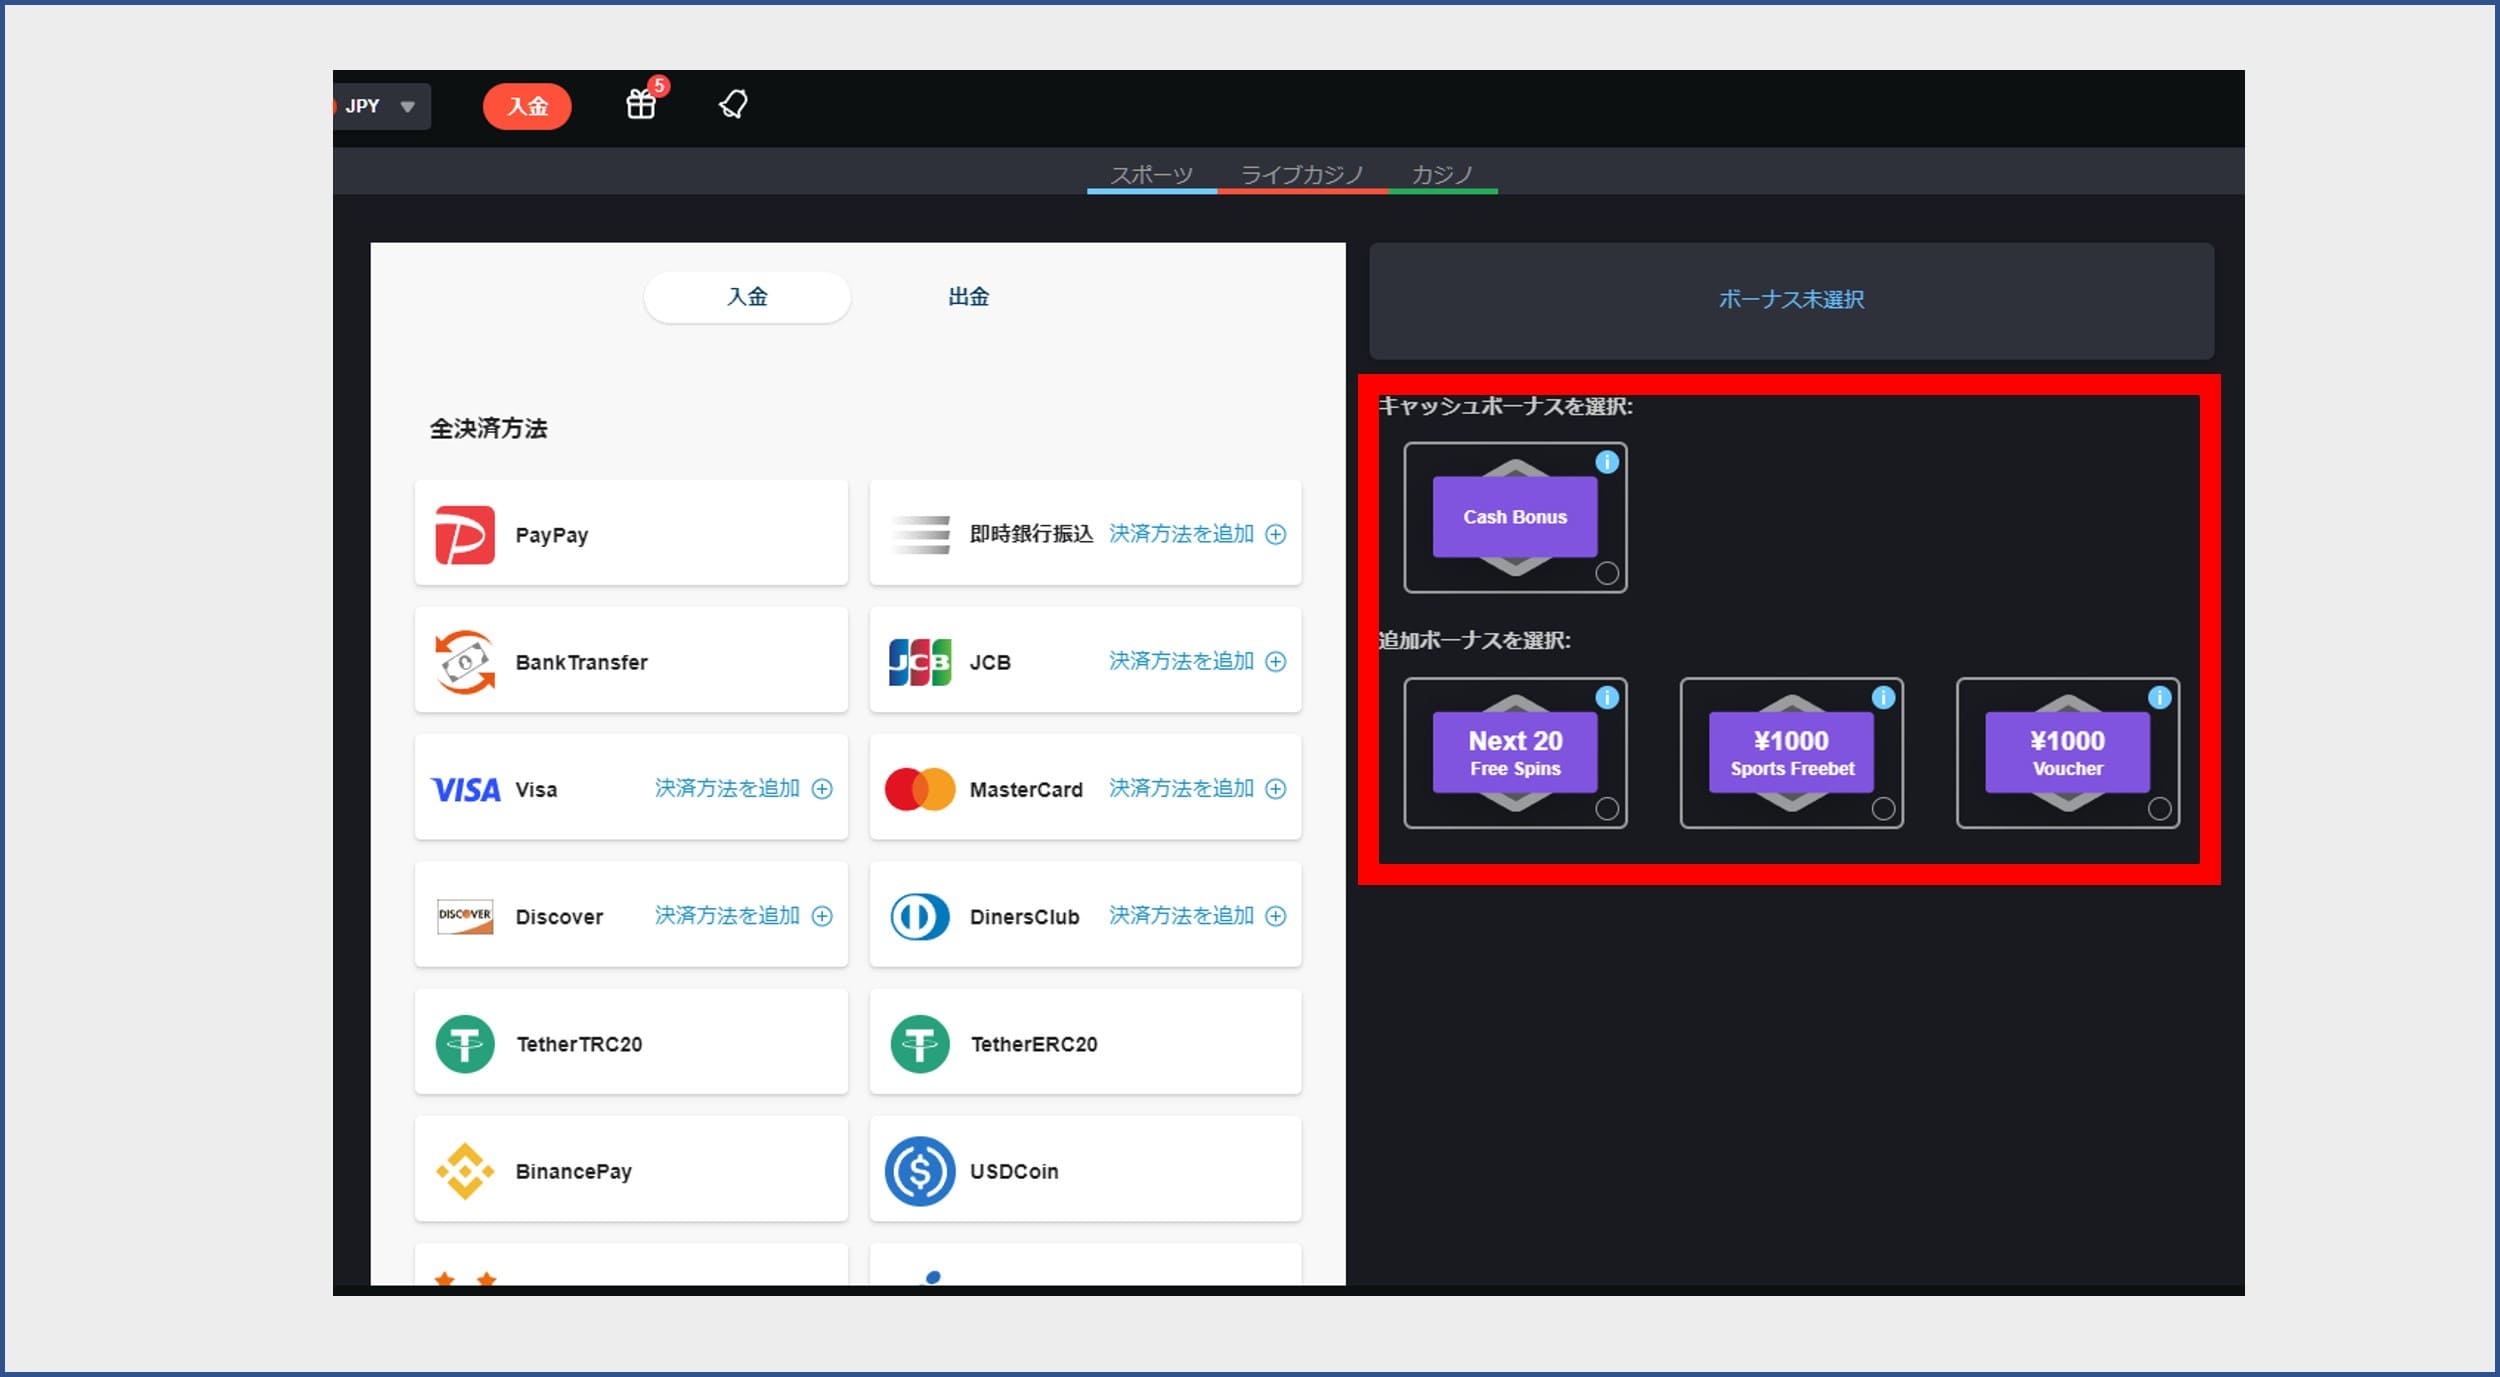
Task: Select Next 20 Free Spins radio button
Action: click(1606, 809)
